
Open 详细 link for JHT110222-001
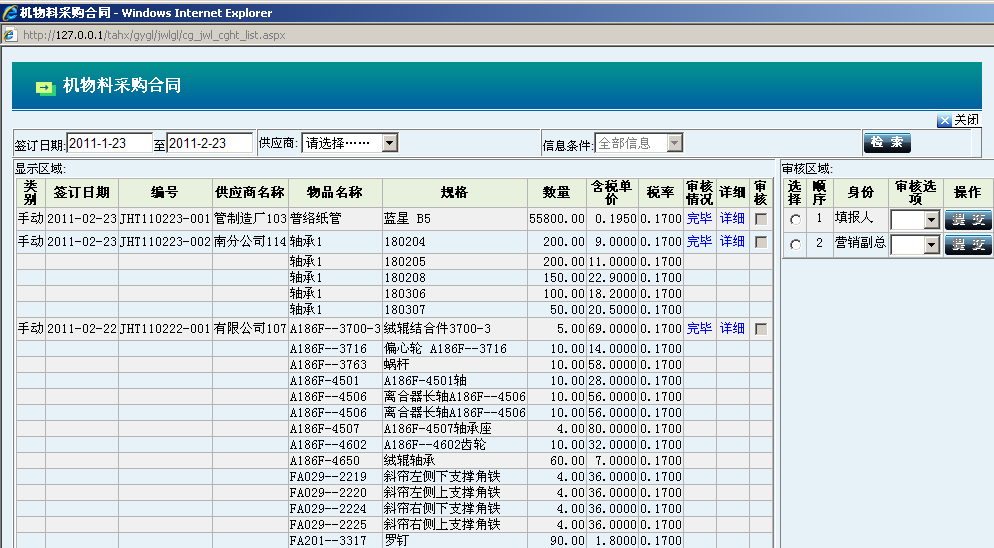click(x=732, y=328)
